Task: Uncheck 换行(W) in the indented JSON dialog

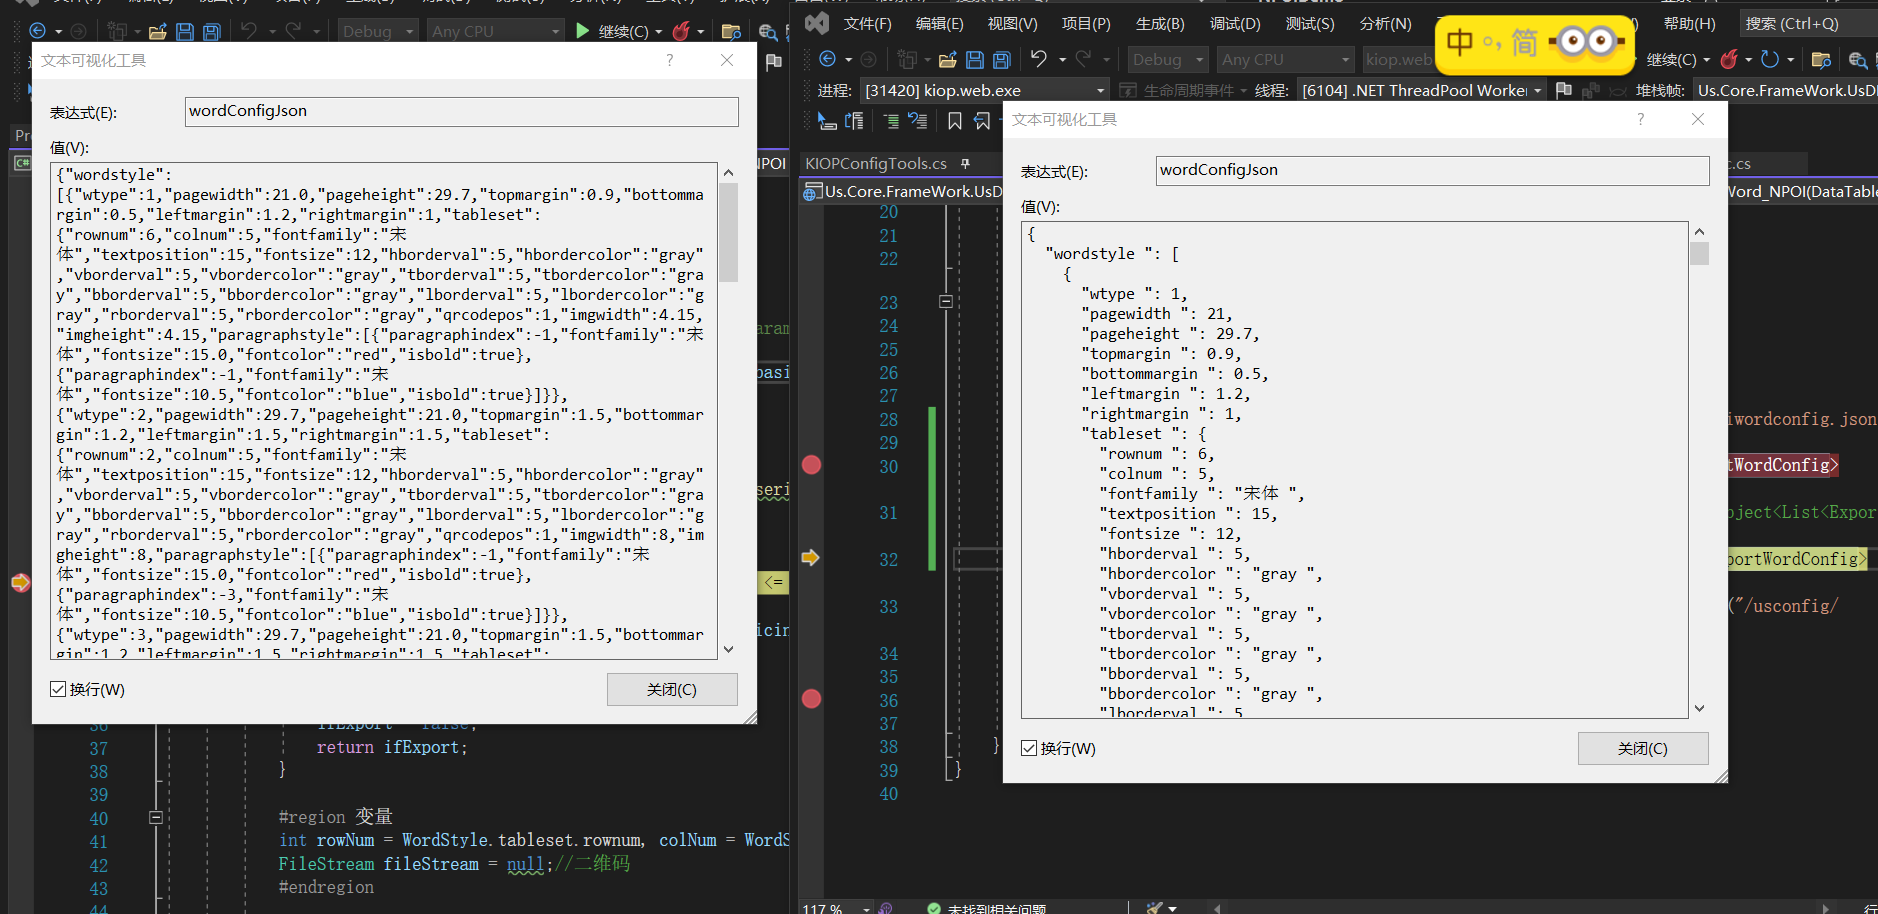Action: tap(1029, 748)
